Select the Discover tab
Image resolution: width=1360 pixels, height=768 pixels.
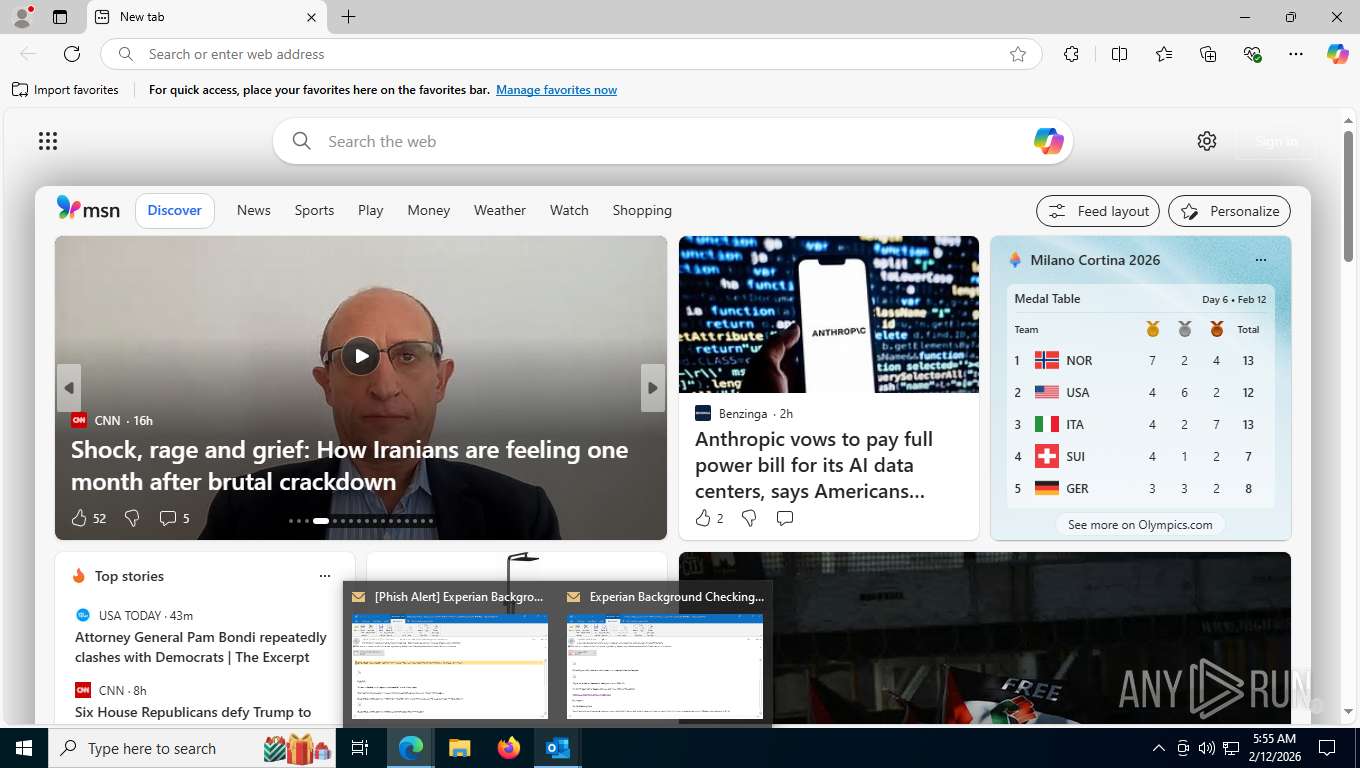pos(175,210)
